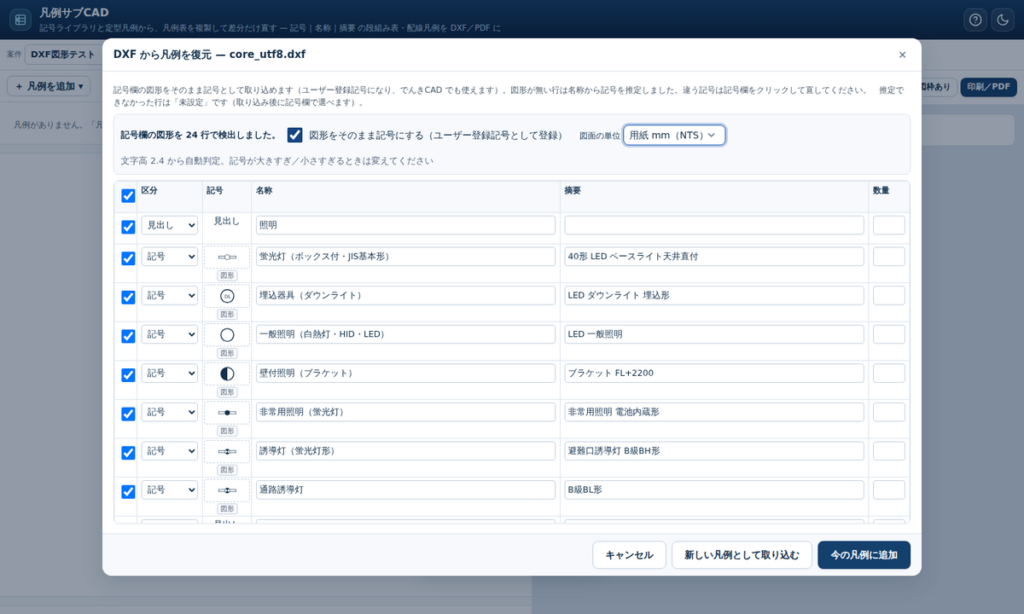The image size is (1024, 614).
Task: Open 区分 dropdown for 蛍光灯 row
Action: 169,257
